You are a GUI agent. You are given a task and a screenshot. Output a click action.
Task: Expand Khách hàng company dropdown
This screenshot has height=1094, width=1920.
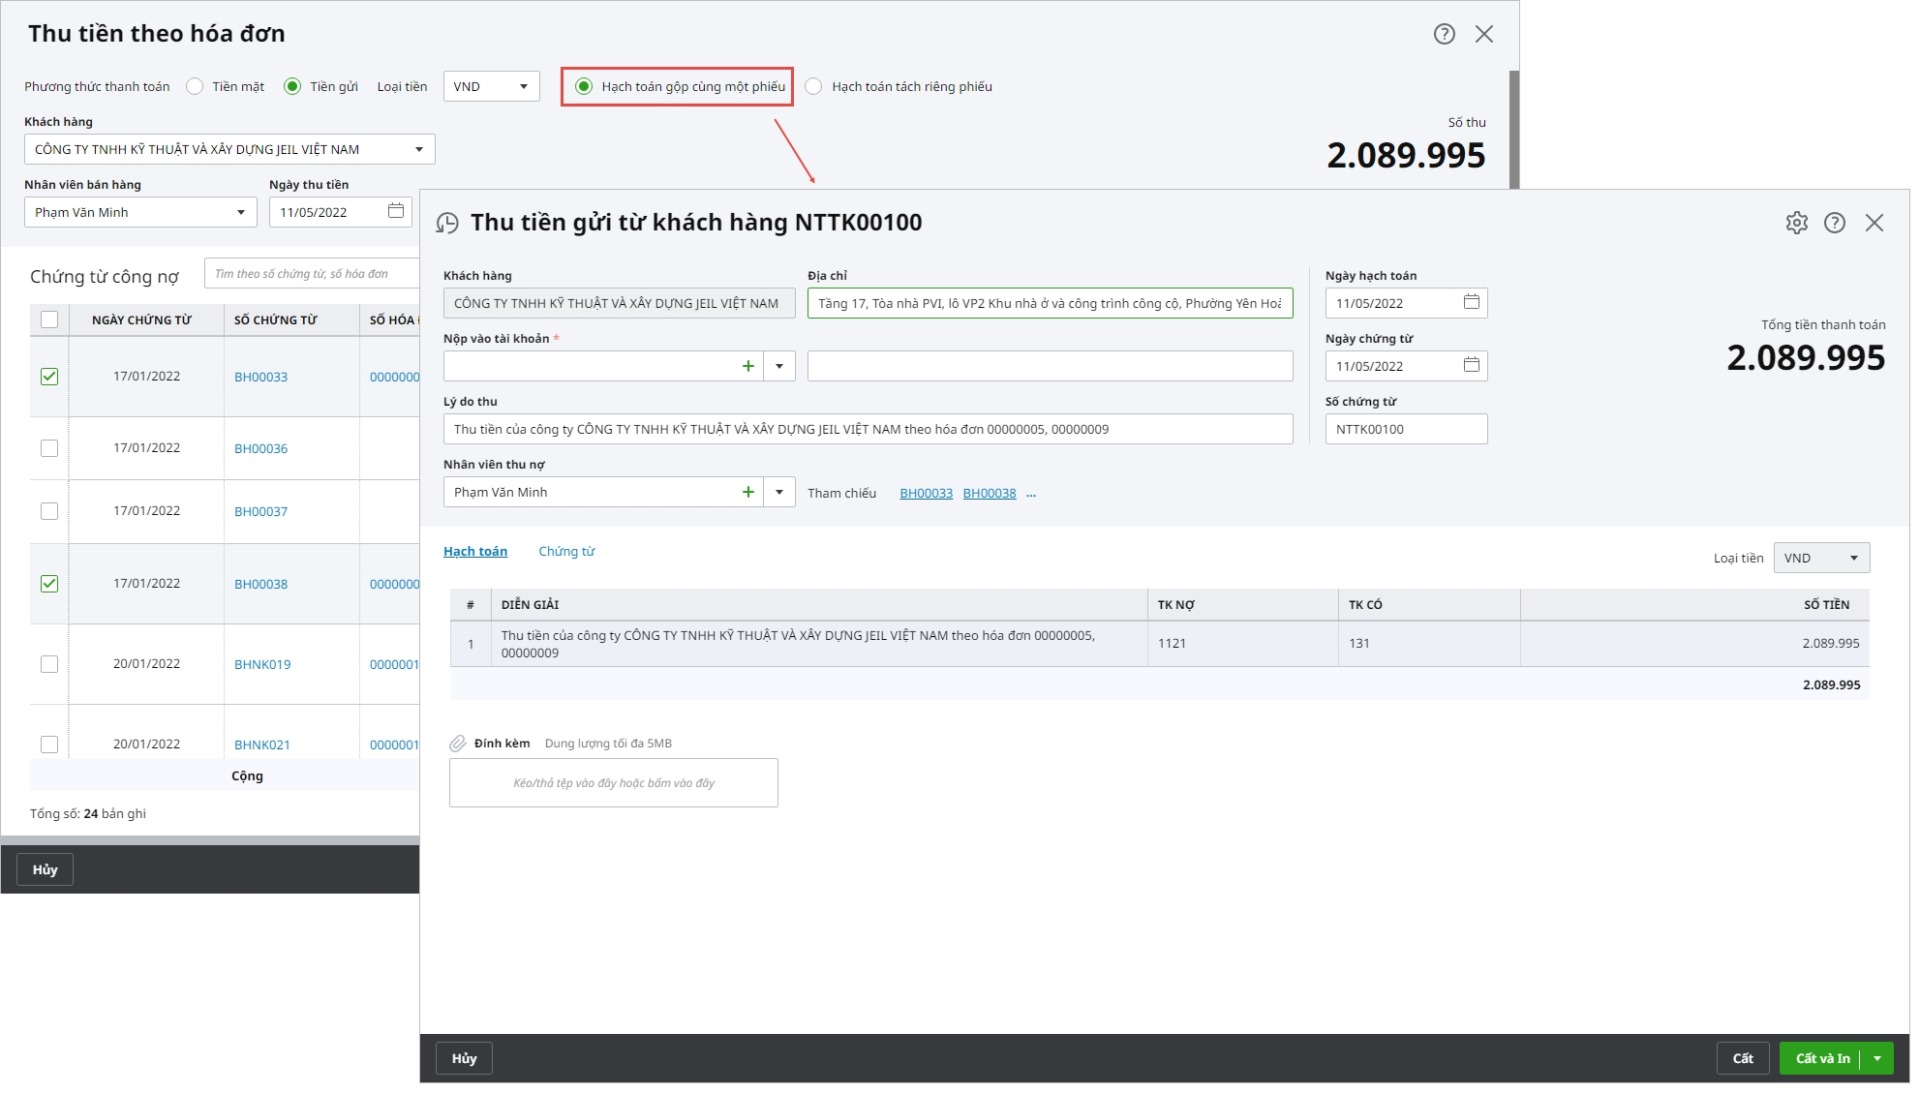[418, 149]
